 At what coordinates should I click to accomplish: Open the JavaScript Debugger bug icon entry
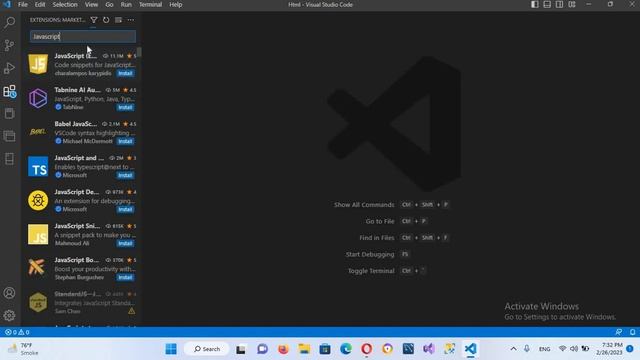click(x=38, y=200)
